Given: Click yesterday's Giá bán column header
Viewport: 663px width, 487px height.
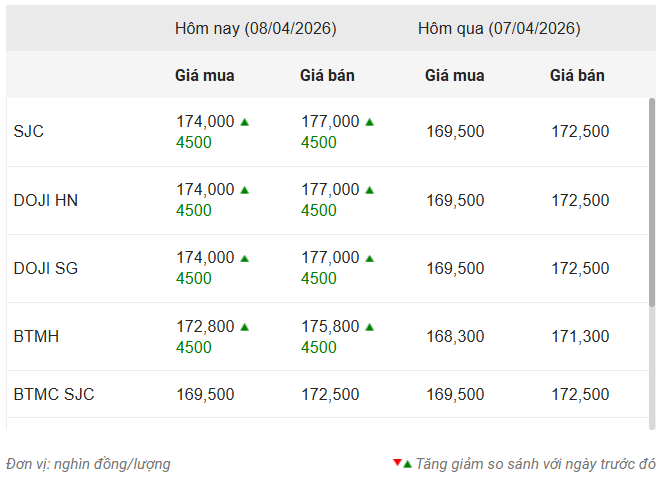Looking at the screenshot, I should [x=577, y=75].
